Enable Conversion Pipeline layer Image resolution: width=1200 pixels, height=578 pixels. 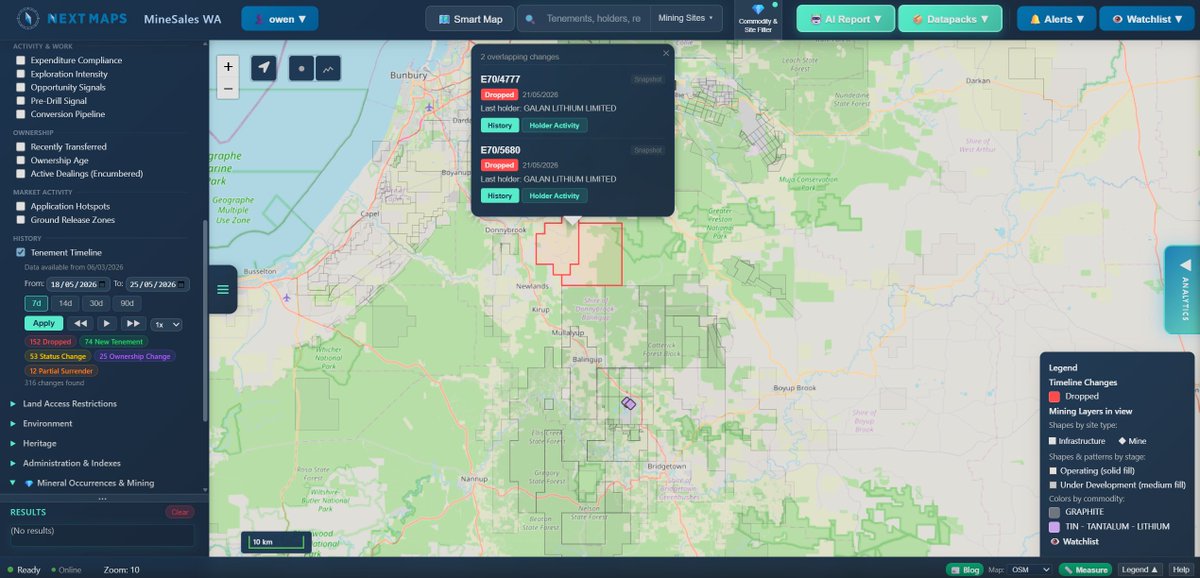pyautogui.click(x=20, y=114)
